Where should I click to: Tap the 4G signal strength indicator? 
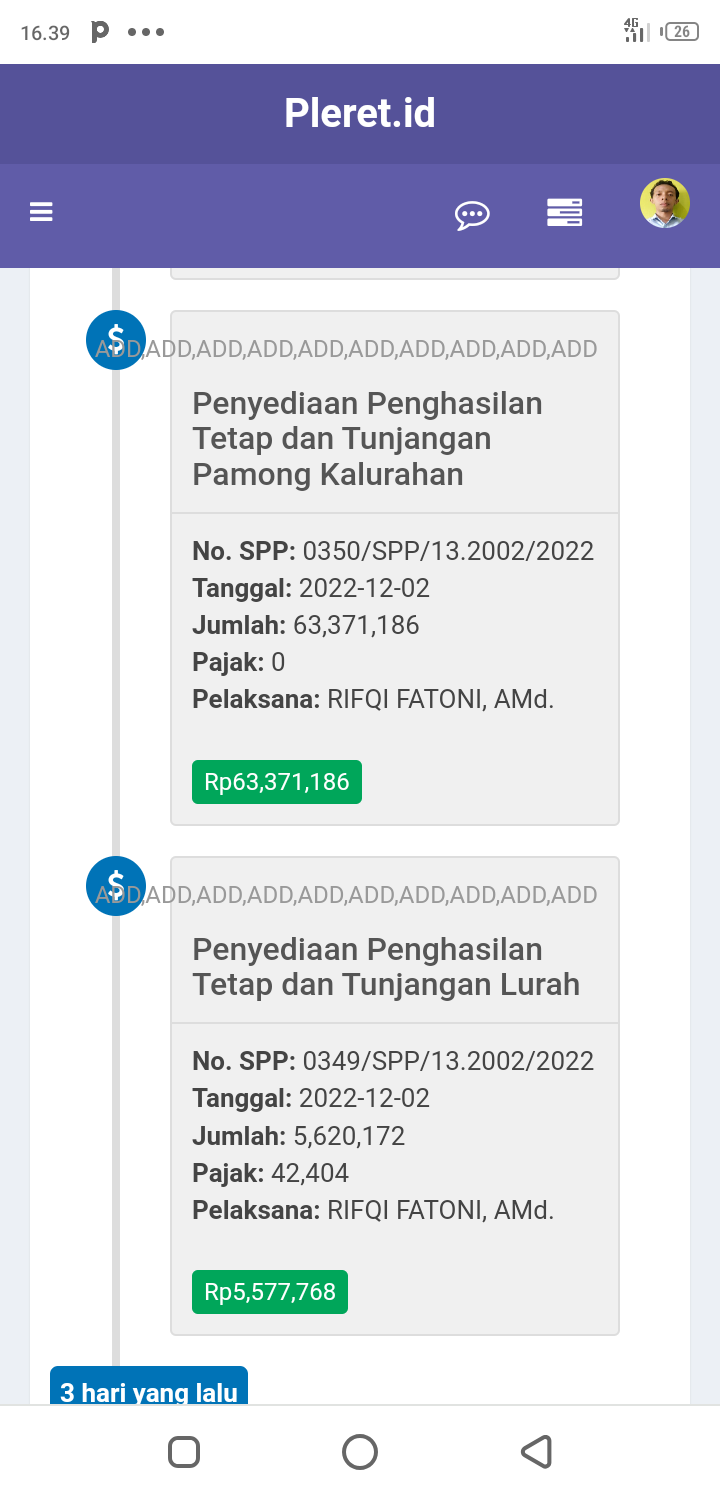pyautogui.click(x=634, y=31)
